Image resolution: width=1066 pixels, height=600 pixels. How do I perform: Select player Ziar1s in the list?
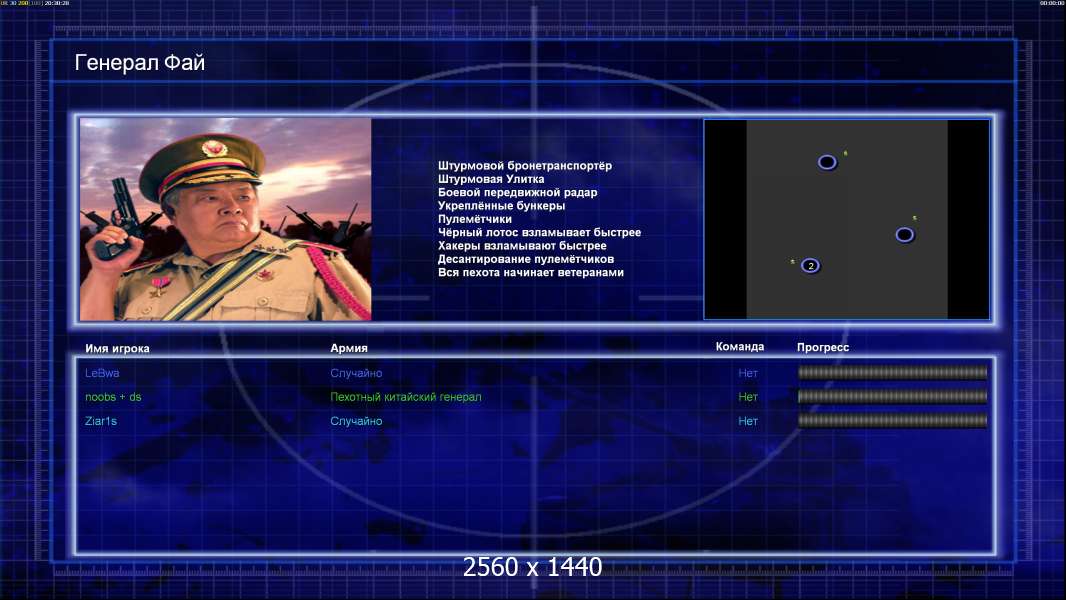[101, 421]
